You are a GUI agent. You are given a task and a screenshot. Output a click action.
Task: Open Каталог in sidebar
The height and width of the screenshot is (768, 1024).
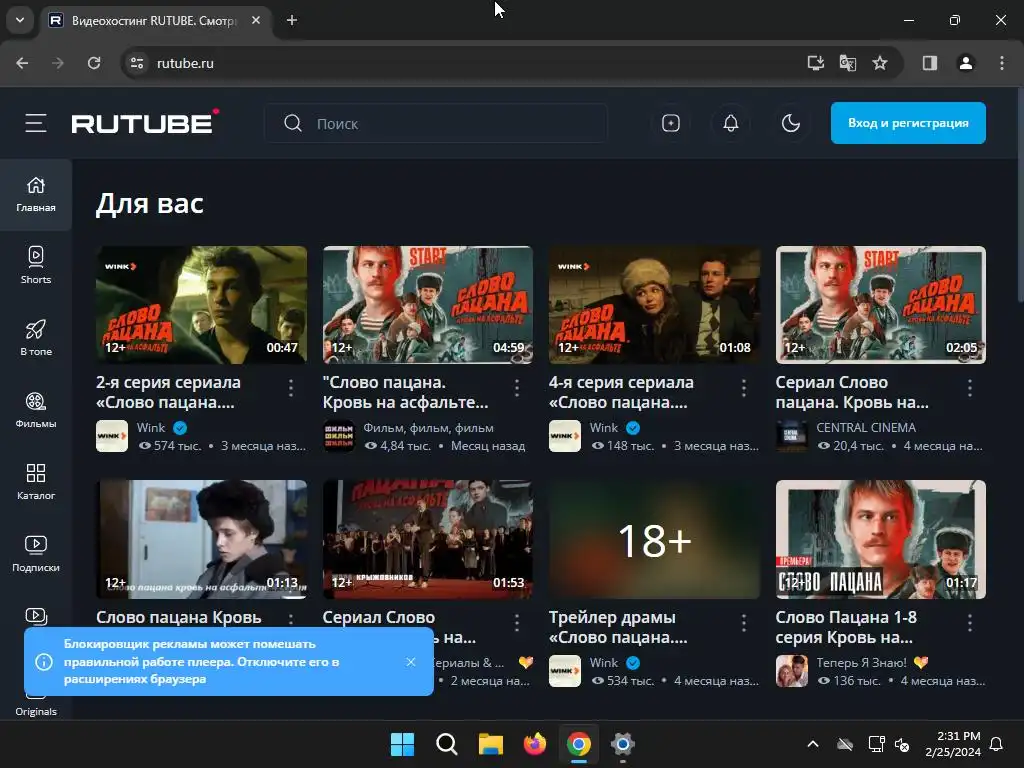click(36, 481)
